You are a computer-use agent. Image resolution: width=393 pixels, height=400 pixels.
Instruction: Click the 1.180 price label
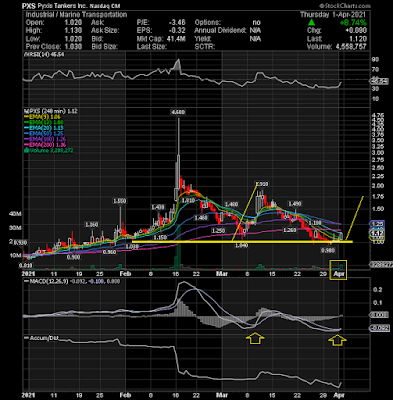click(x=315, y=223)
